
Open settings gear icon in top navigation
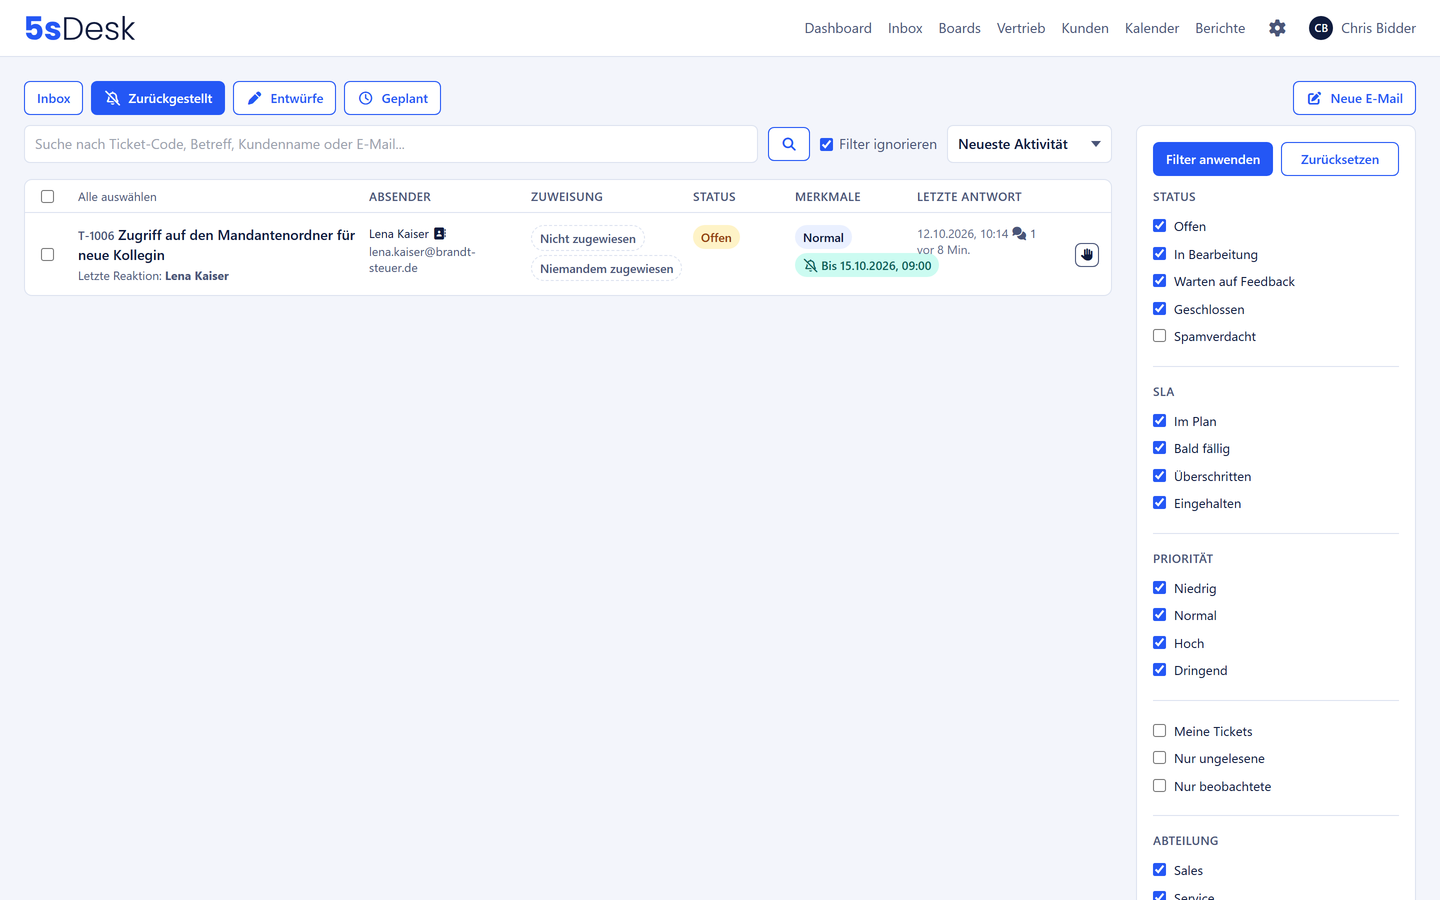[1277, 28]
